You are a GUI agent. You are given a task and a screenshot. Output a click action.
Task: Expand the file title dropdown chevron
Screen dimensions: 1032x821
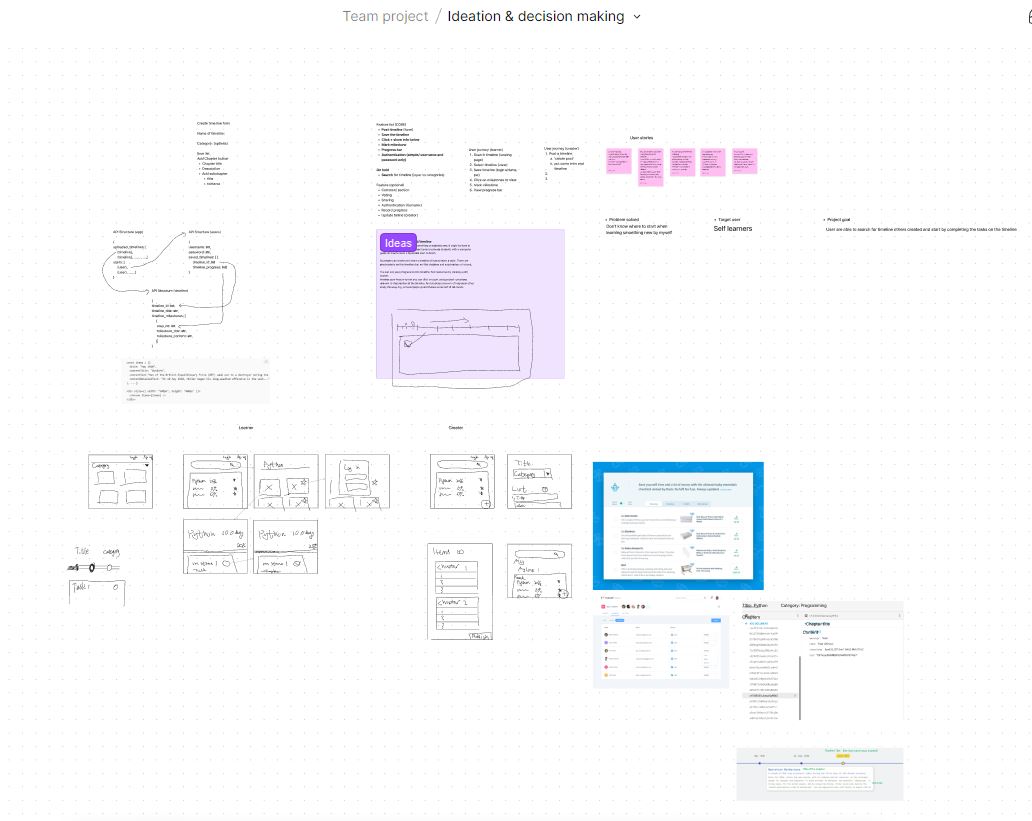click(x=637, y=17)
